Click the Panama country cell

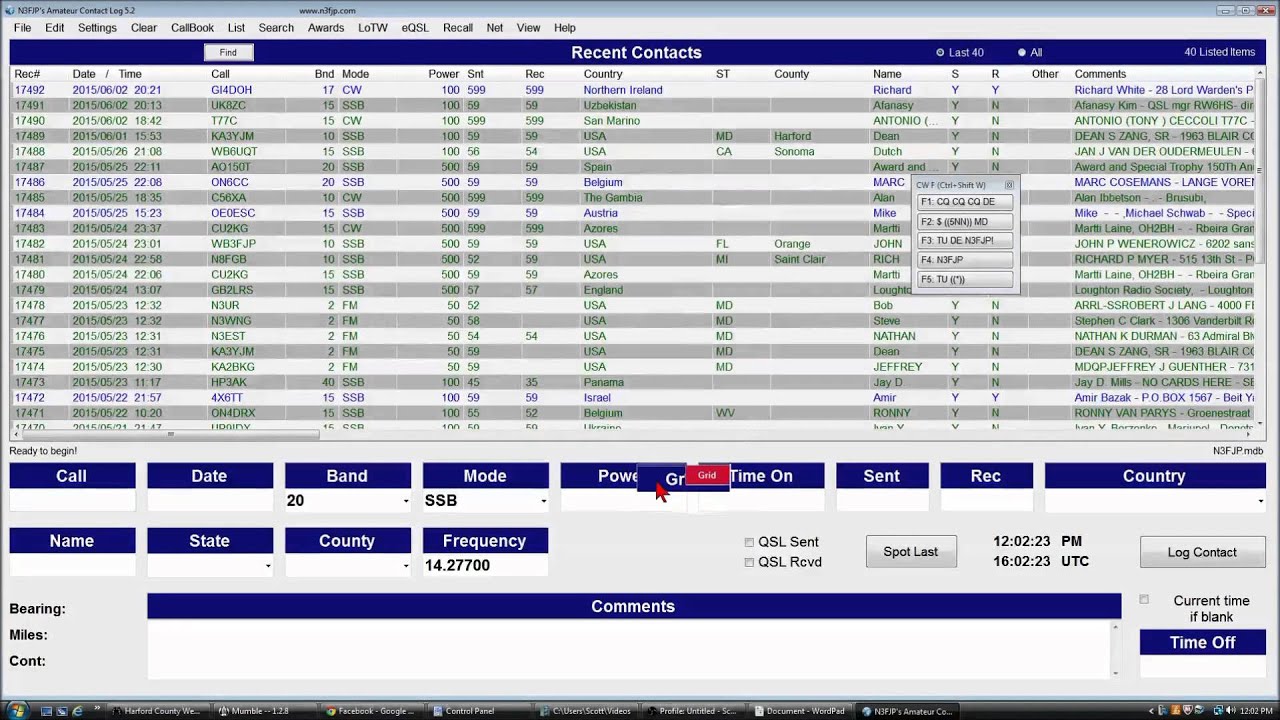click(x=603, y=382)
